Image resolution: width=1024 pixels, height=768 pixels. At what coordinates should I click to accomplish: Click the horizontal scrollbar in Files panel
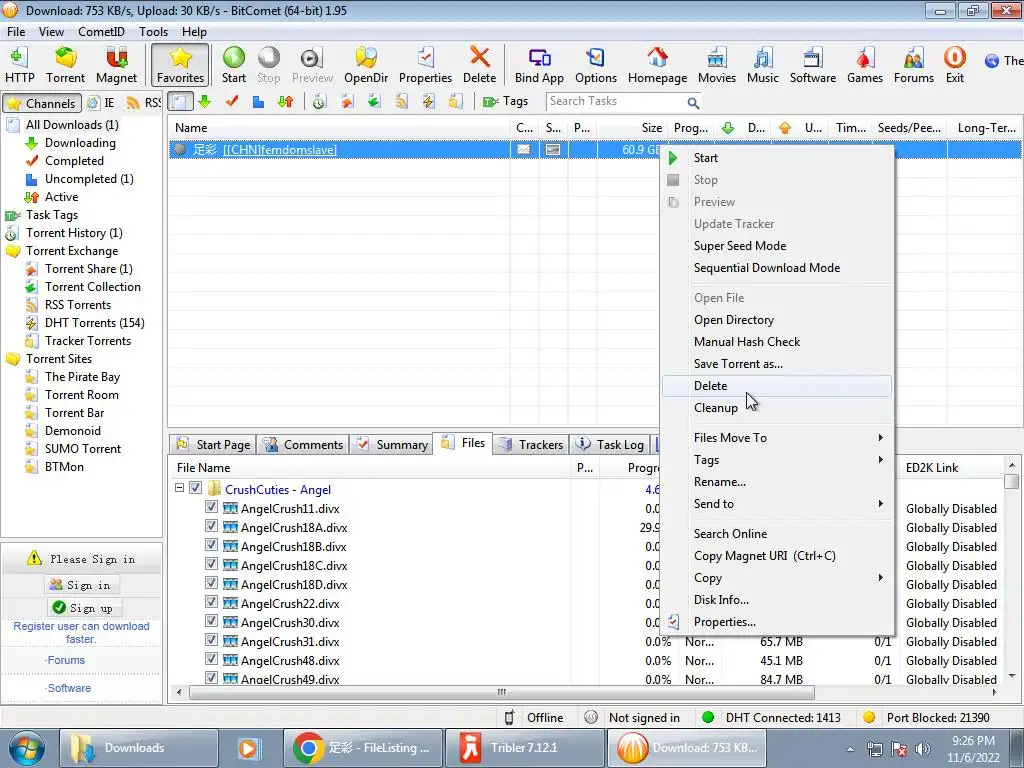click(502, 692)
